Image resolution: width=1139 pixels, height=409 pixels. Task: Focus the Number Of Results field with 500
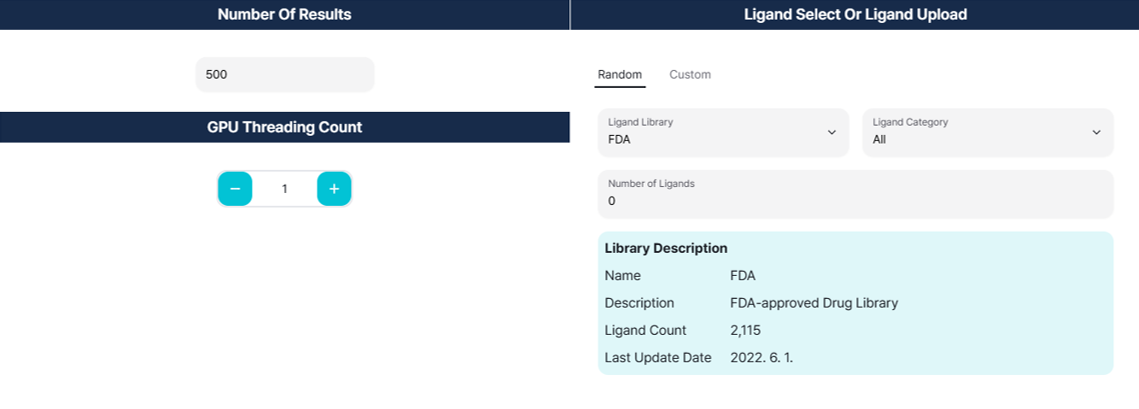285,75
